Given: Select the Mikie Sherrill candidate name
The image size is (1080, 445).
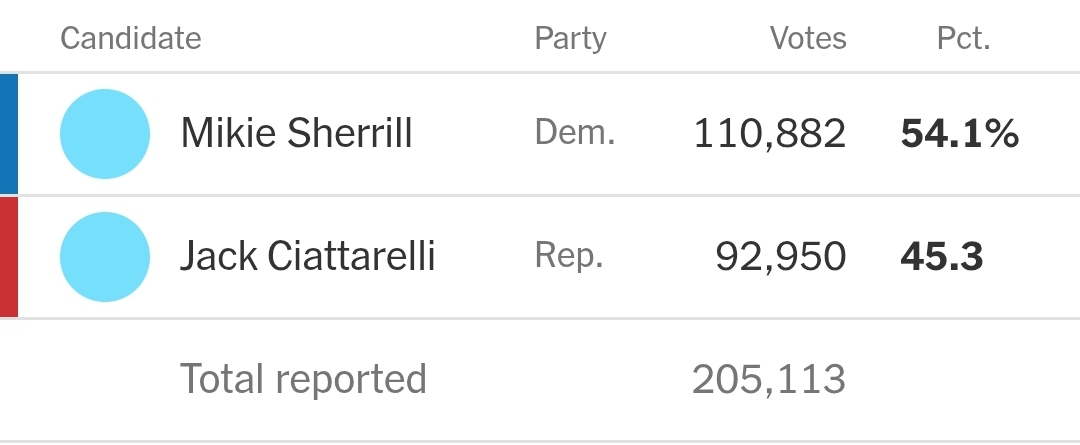Looking at the screenshot, I should tap(296, 134).
